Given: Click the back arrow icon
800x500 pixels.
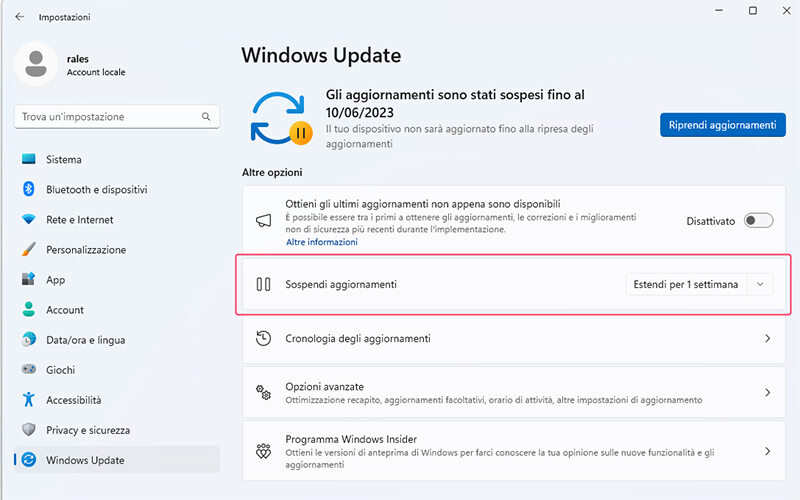Looking at the screenshot, I should (19, 17).
